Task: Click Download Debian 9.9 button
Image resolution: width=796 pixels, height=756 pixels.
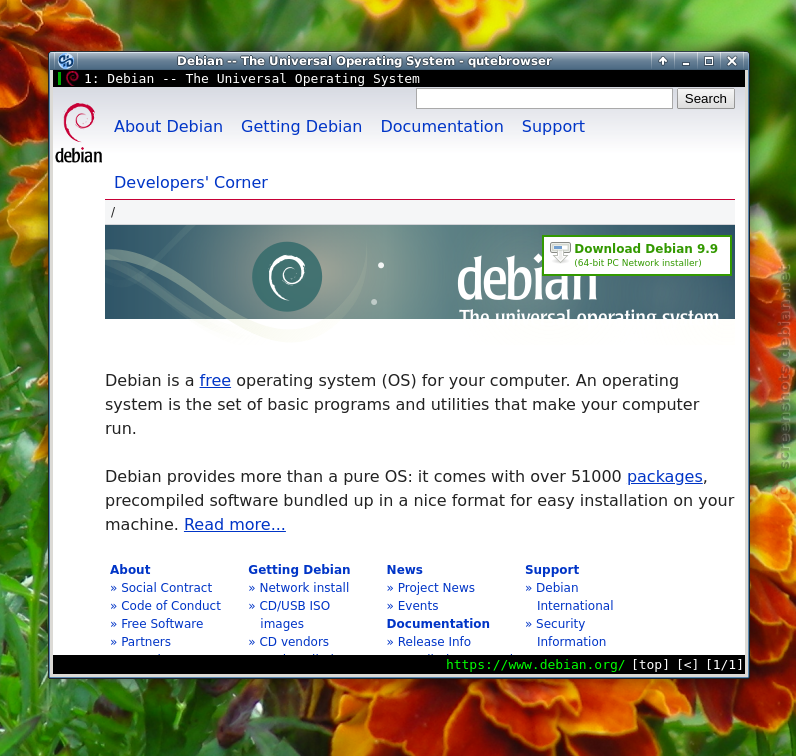Action: 637,255
